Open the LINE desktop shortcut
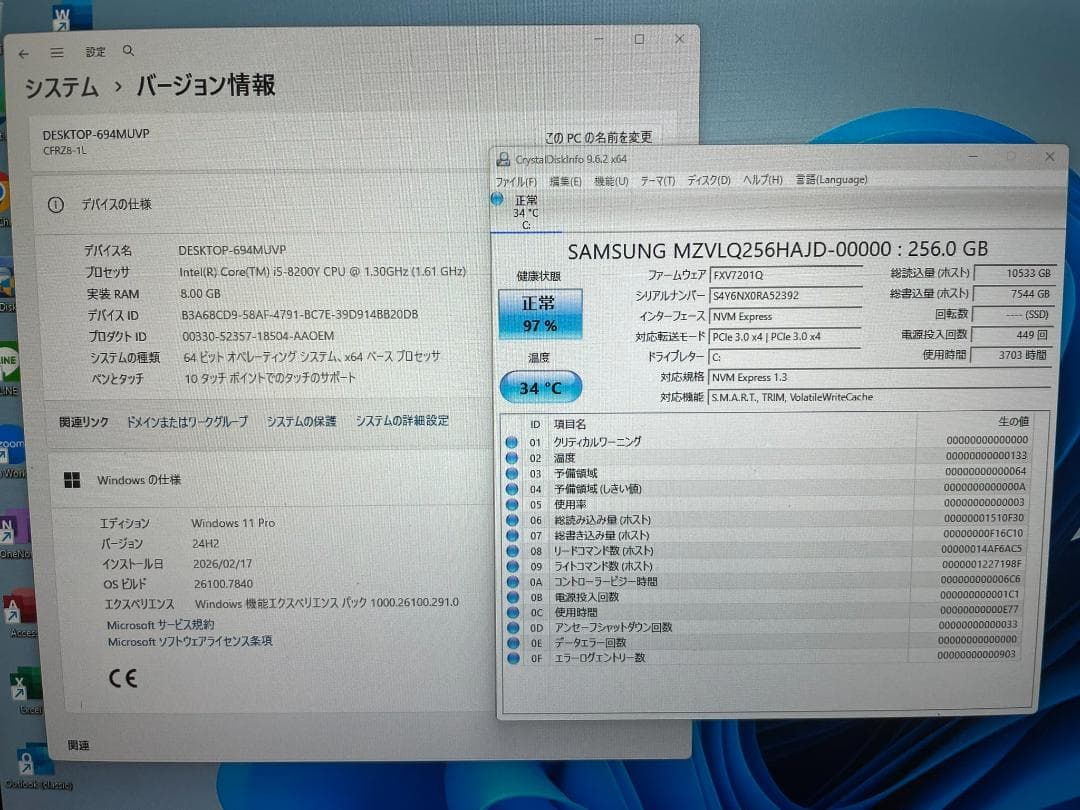This screenshot has height=810, width=1080. tap(9, 368)
